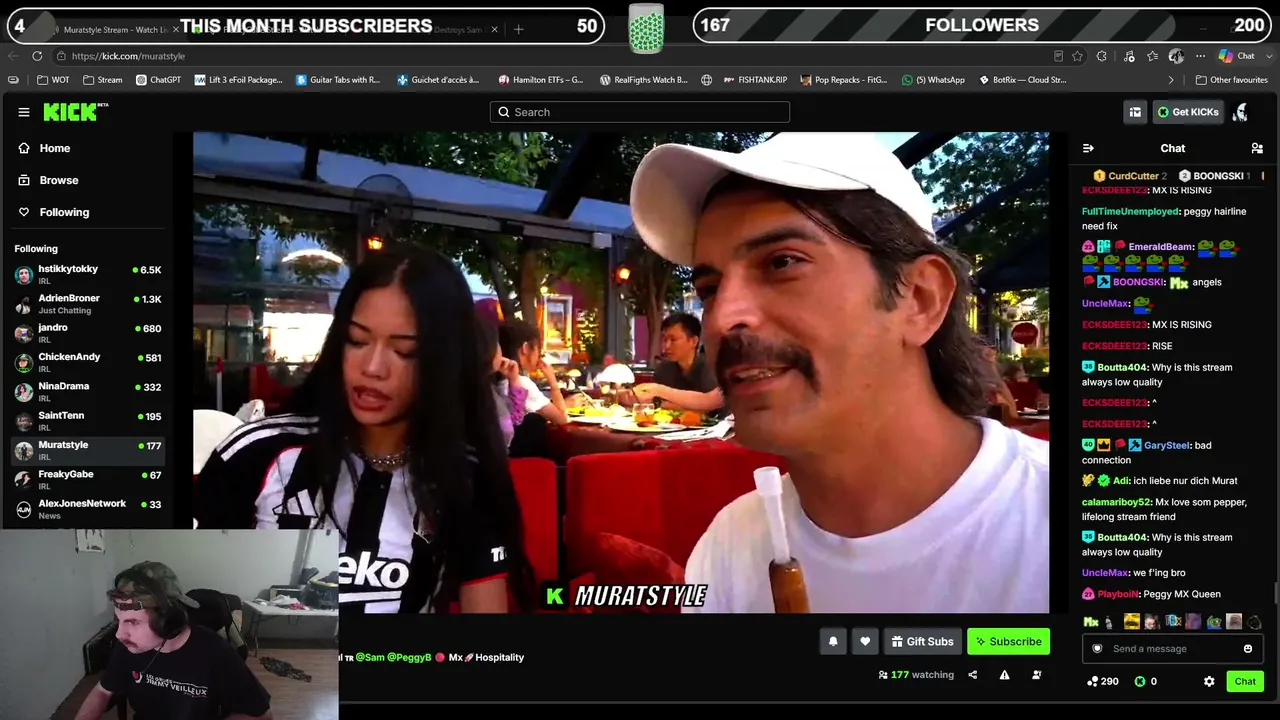View channel points balance of 290
This screenshot has width=1280, height=720.
[x=1102, y=681]
